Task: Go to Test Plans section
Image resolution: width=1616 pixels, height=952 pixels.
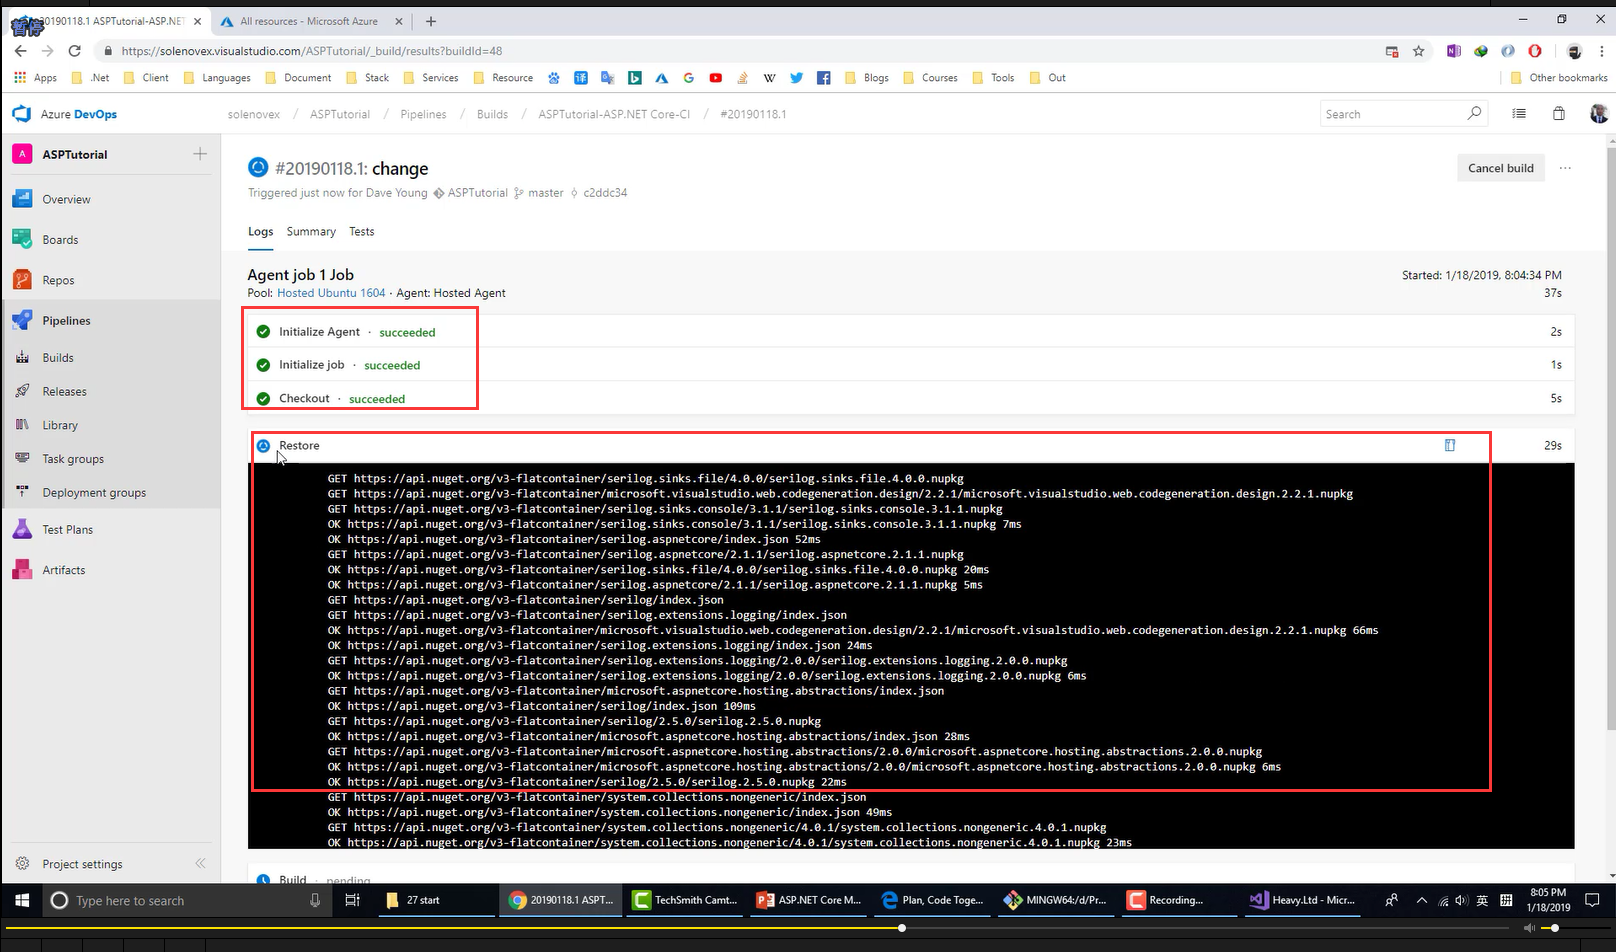Action: 67,530
